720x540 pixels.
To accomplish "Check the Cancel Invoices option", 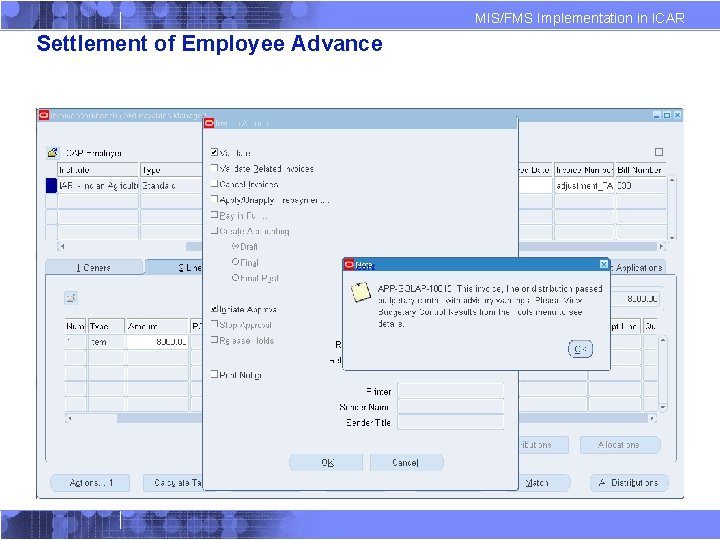I will tap(214, 184).
